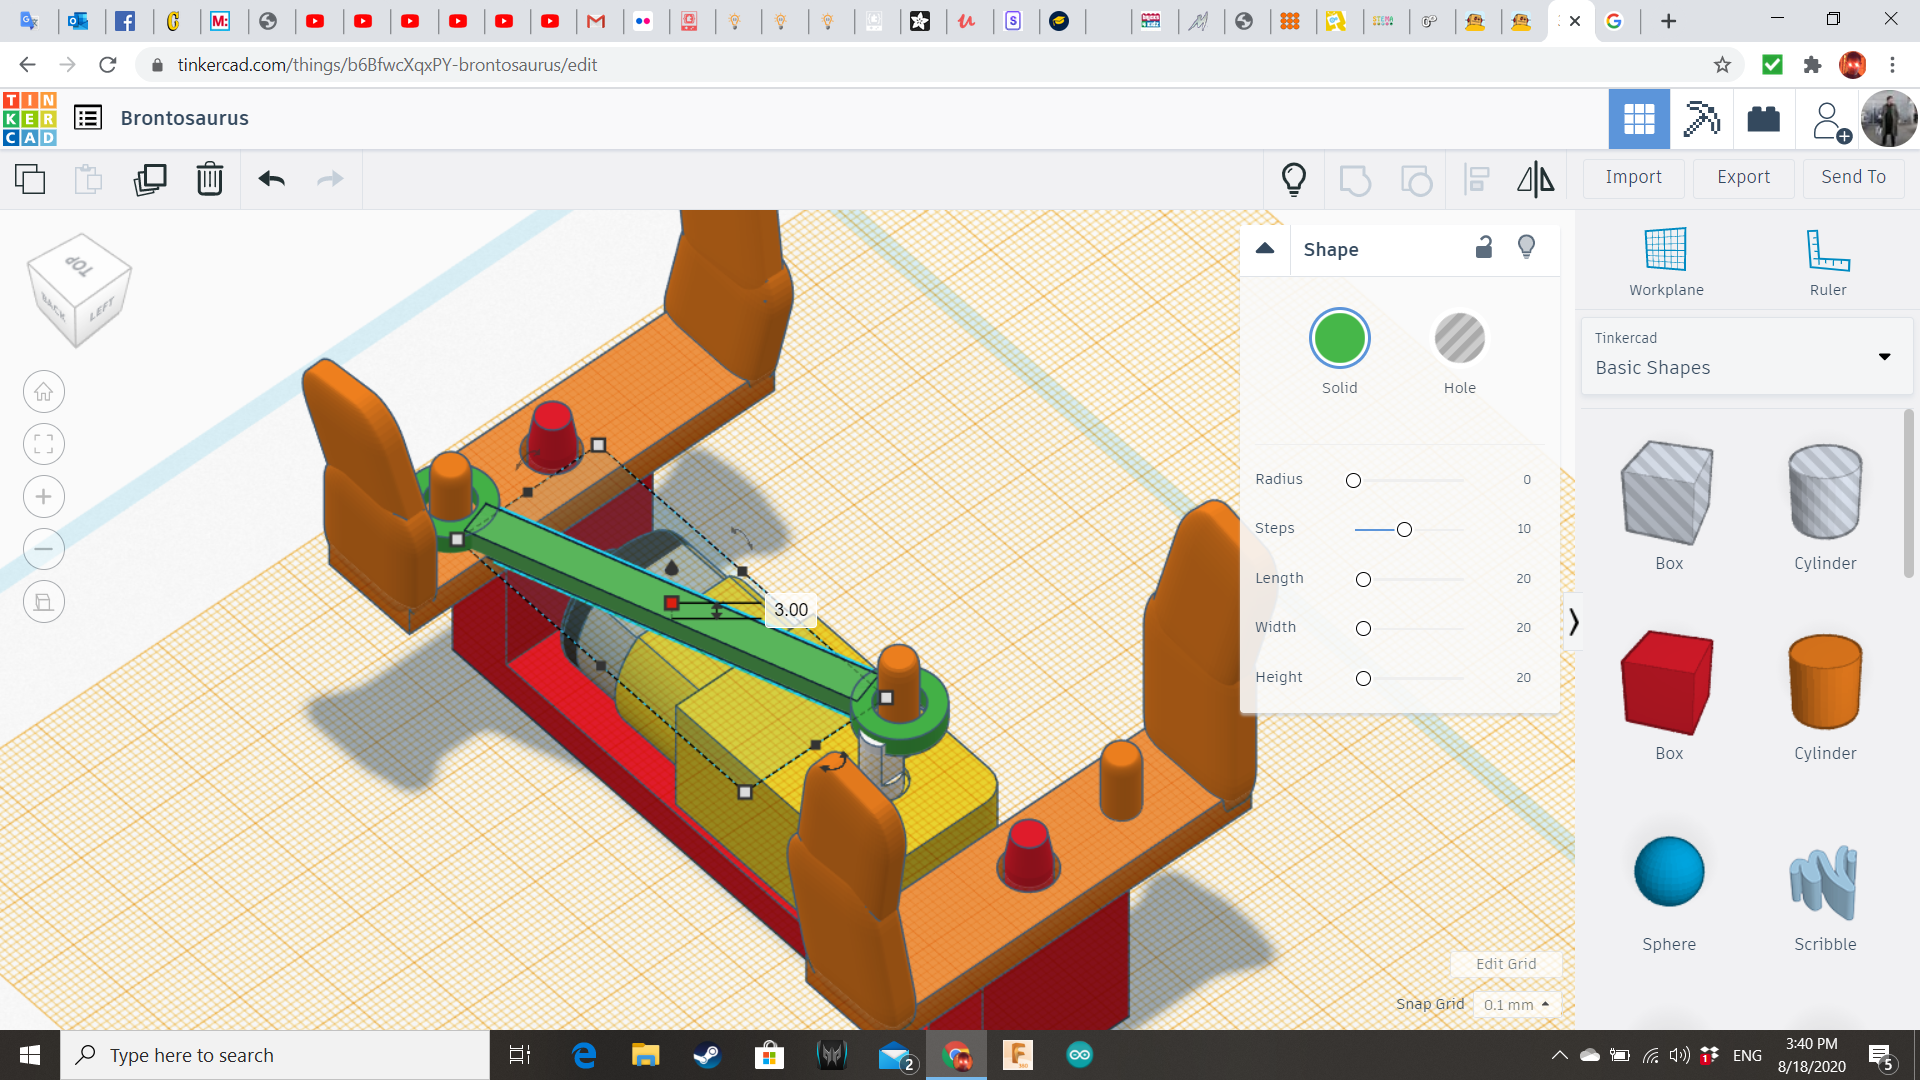Screen dimensions: 1920x1080
Task: Open the design menu next to the Tinkercad logo
Action: point(89,117)
